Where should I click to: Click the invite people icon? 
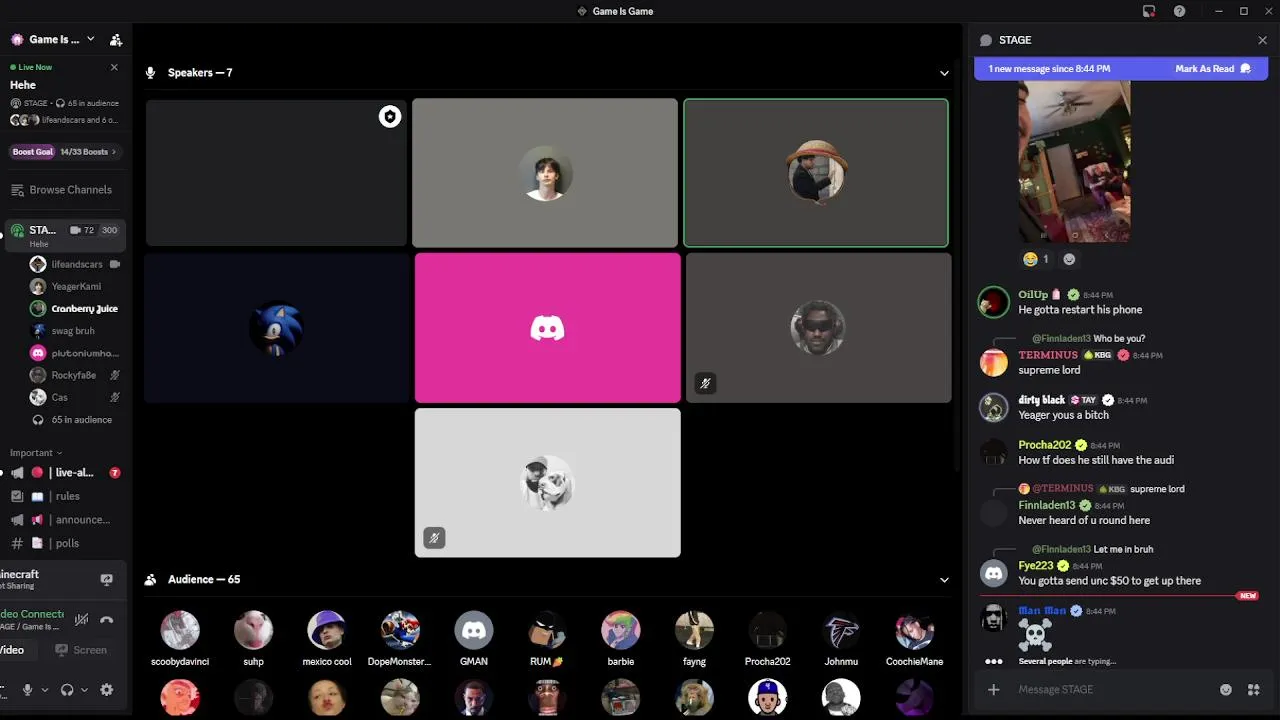(116, 40)
